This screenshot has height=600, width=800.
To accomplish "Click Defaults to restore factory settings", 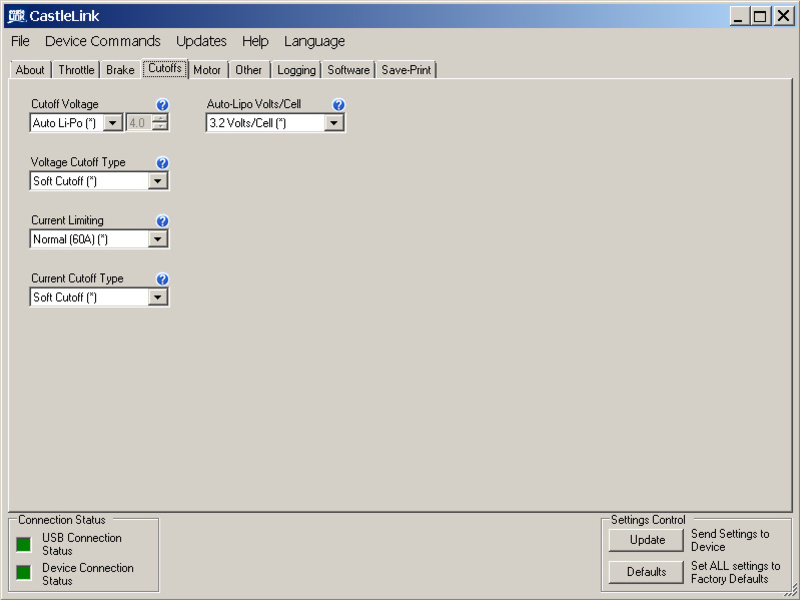I will tap(646, 572).
